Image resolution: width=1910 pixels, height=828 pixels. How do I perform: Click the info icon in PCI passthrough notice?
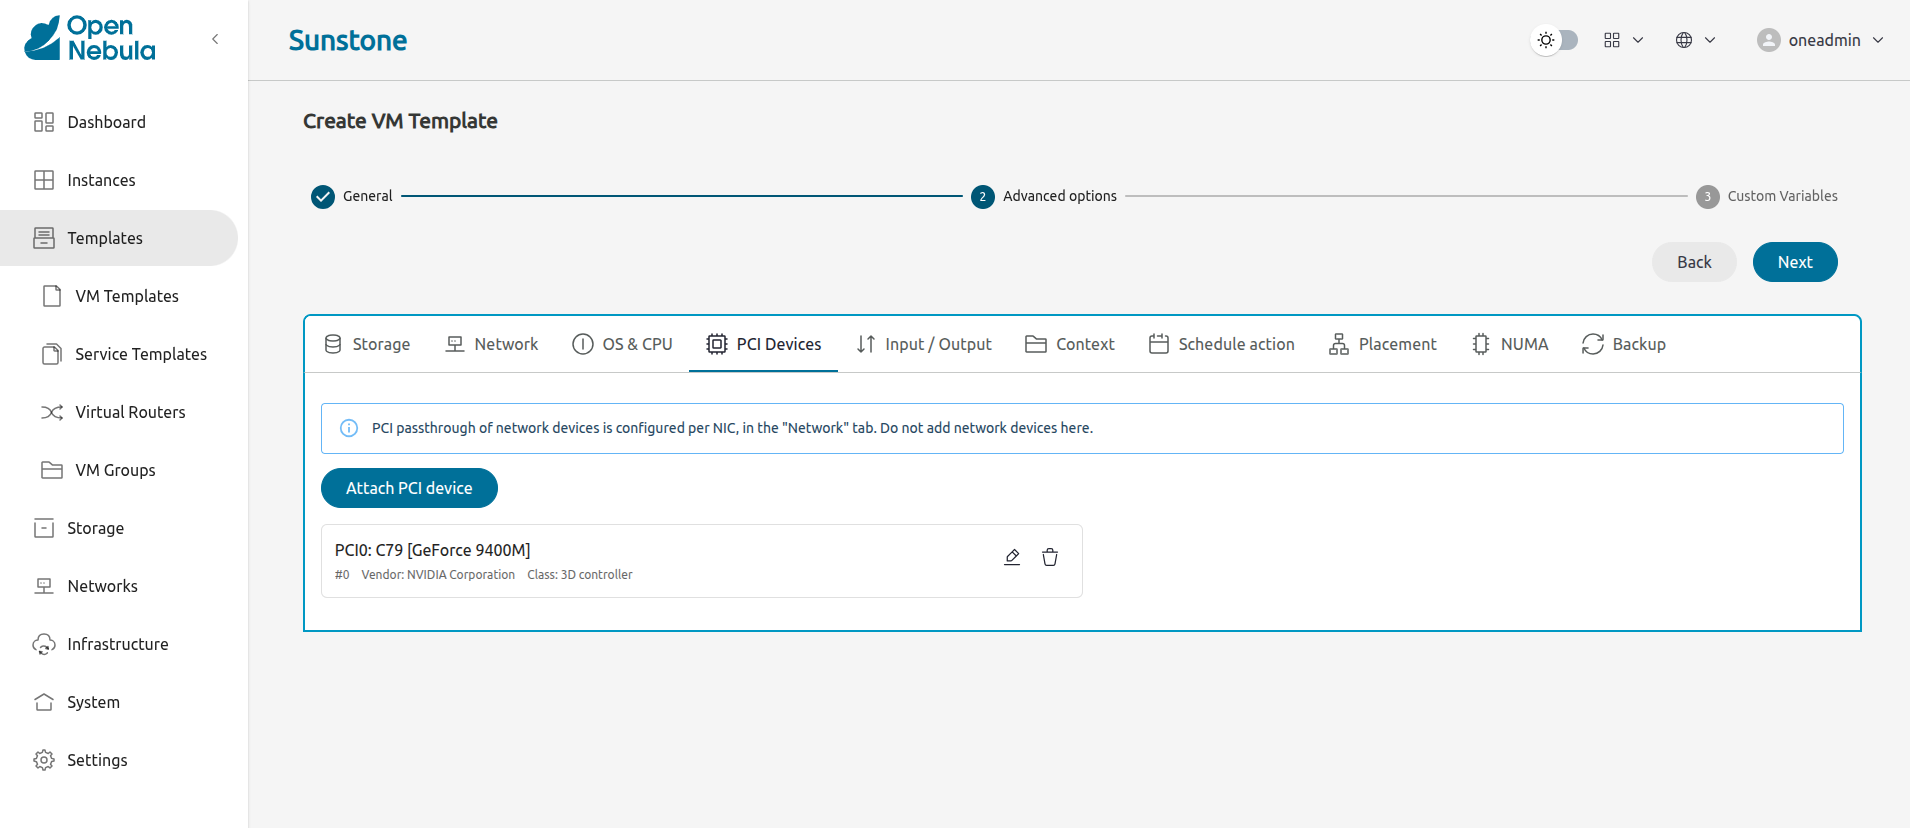pos(349,428)
